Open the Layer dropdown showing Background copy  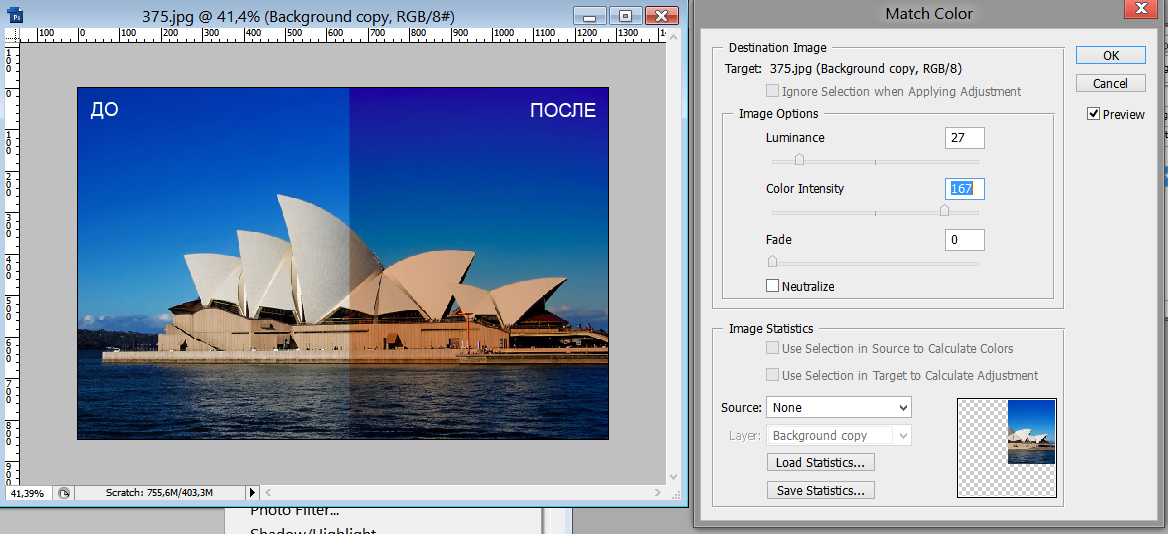pyautogui.click(x=839, y=436)
